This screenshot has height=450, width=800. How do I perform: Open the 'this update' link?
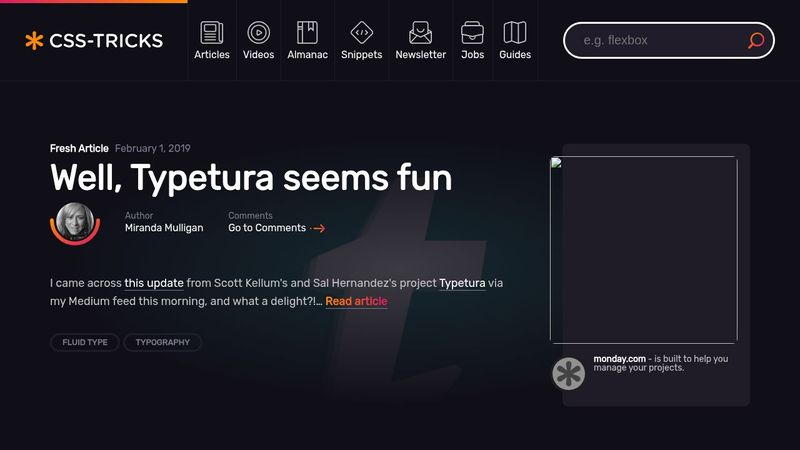coord(153,283)
